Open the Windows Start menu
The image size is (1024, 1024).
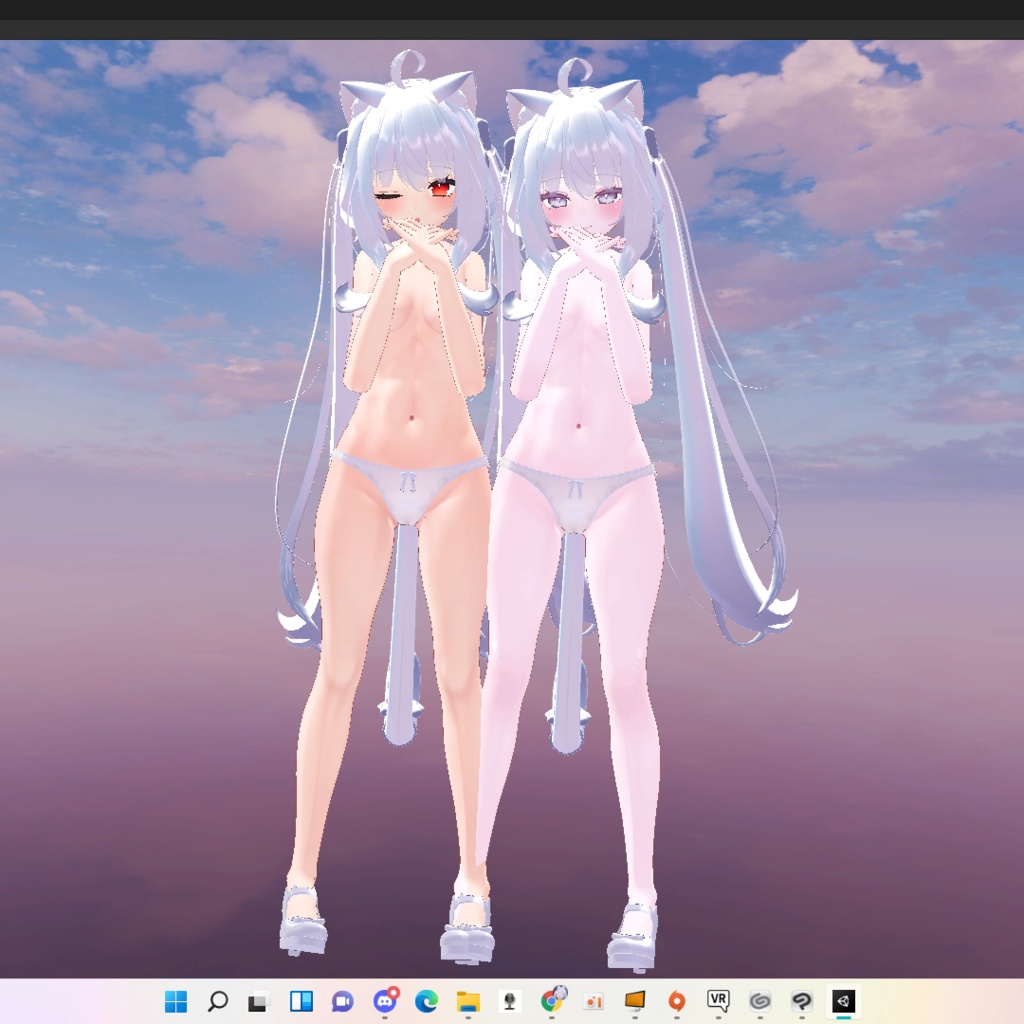click(178, 1001)
